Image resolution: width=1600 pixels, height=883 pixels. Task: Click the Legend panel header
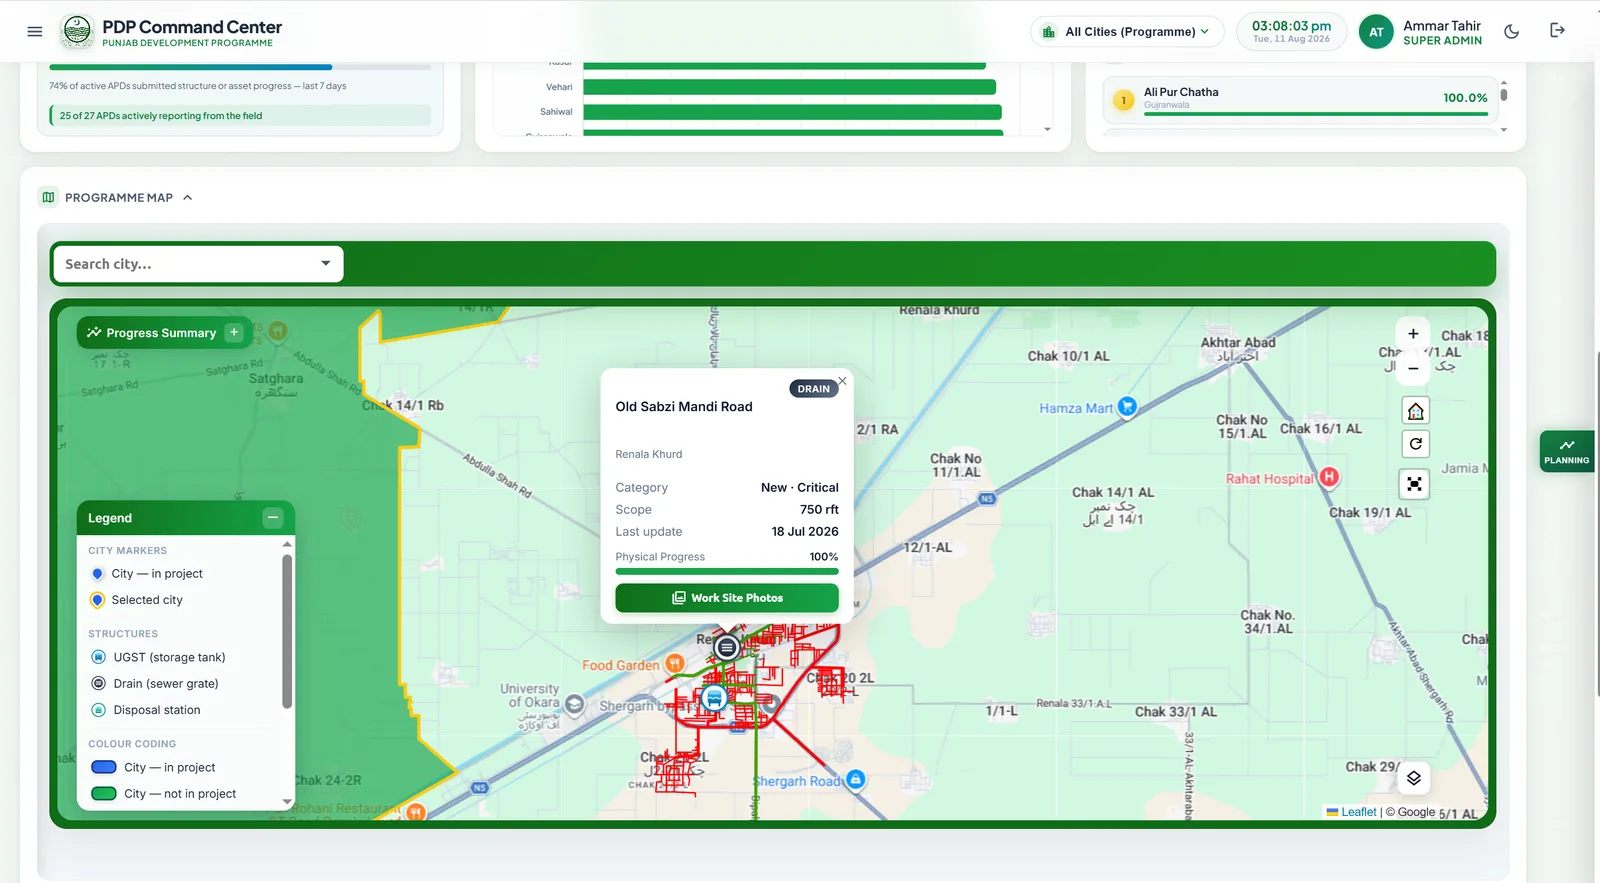coord(185,518)
